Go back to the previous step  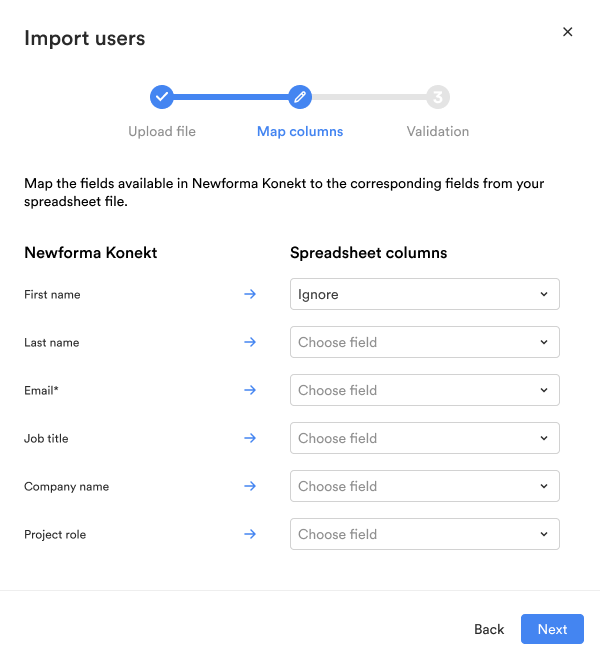tap(489, 629)
